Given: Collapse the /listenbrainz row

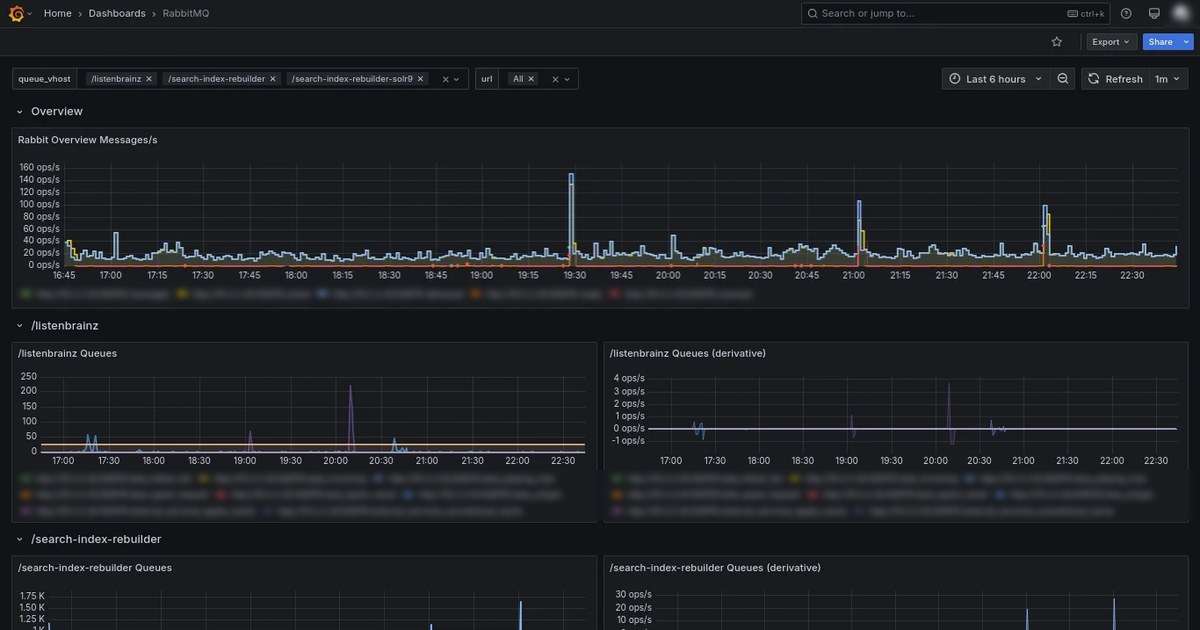Looking at the screenshot, I should coord(19,326).
